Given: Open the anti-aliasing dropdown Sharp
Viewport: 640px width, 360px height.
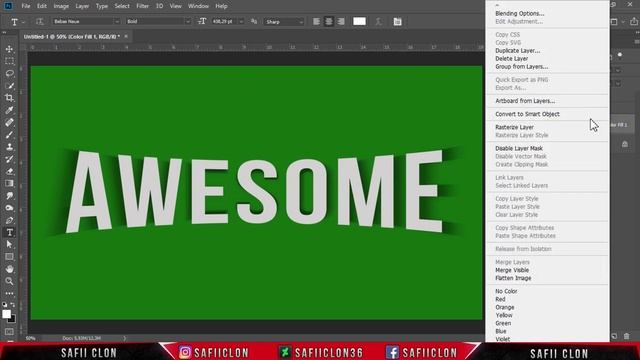Looking at the screenshot, I should pyautogui.click(x=284, y=22).
